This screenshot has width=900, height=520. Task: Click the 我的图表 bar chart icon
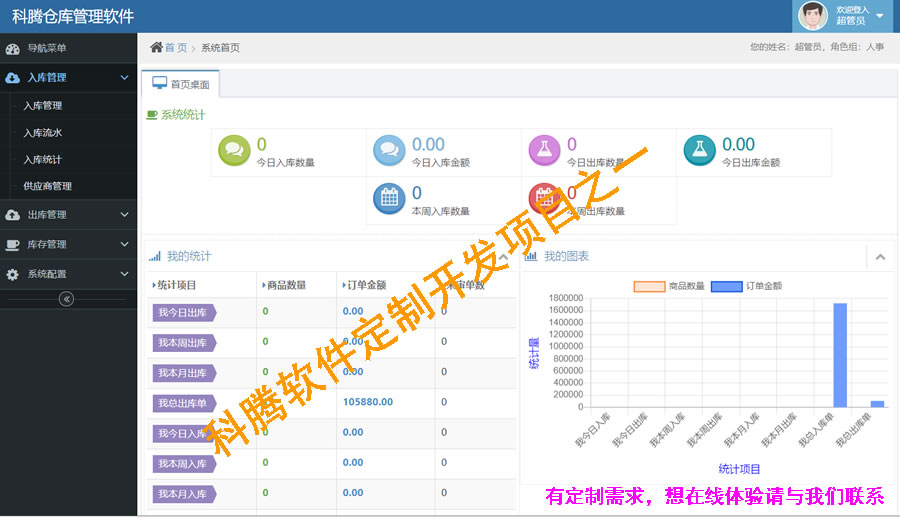point(531,256)
